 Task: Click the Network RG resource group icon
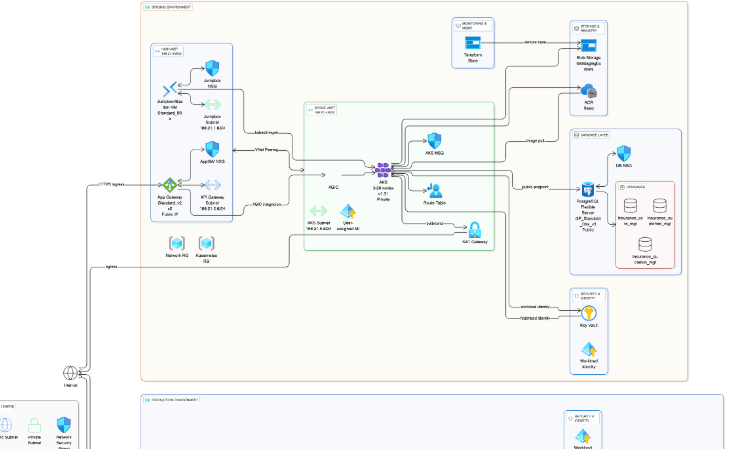click(176, 243)
